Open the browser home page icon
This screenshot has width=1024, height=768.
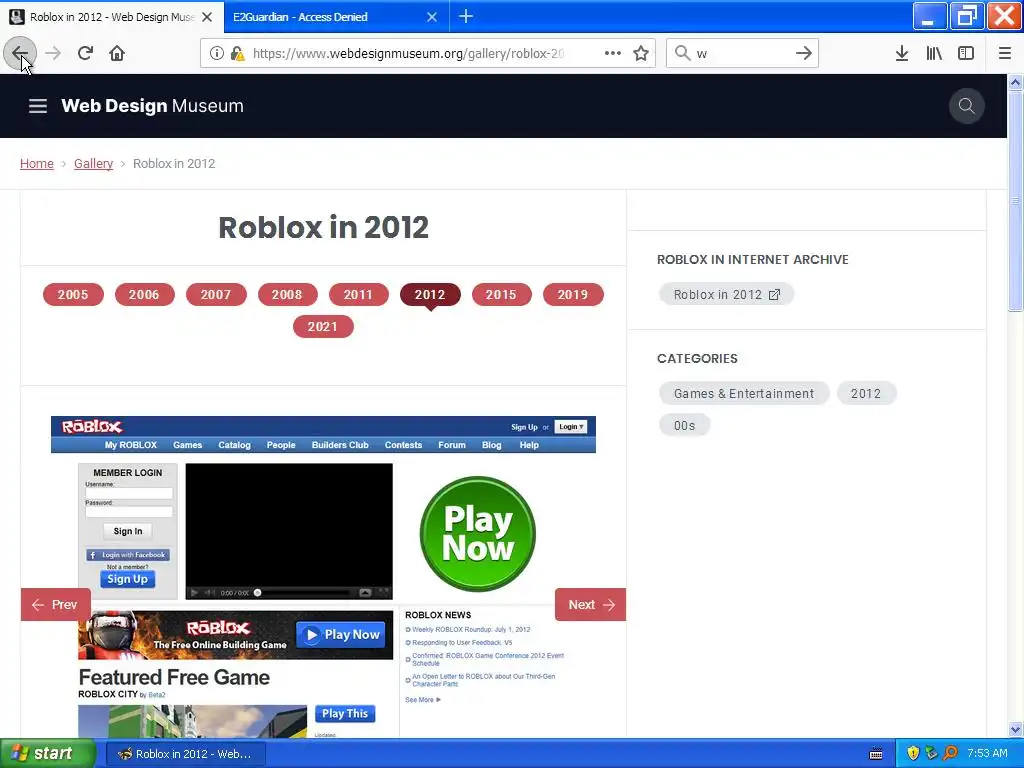(x=117, y=53)
